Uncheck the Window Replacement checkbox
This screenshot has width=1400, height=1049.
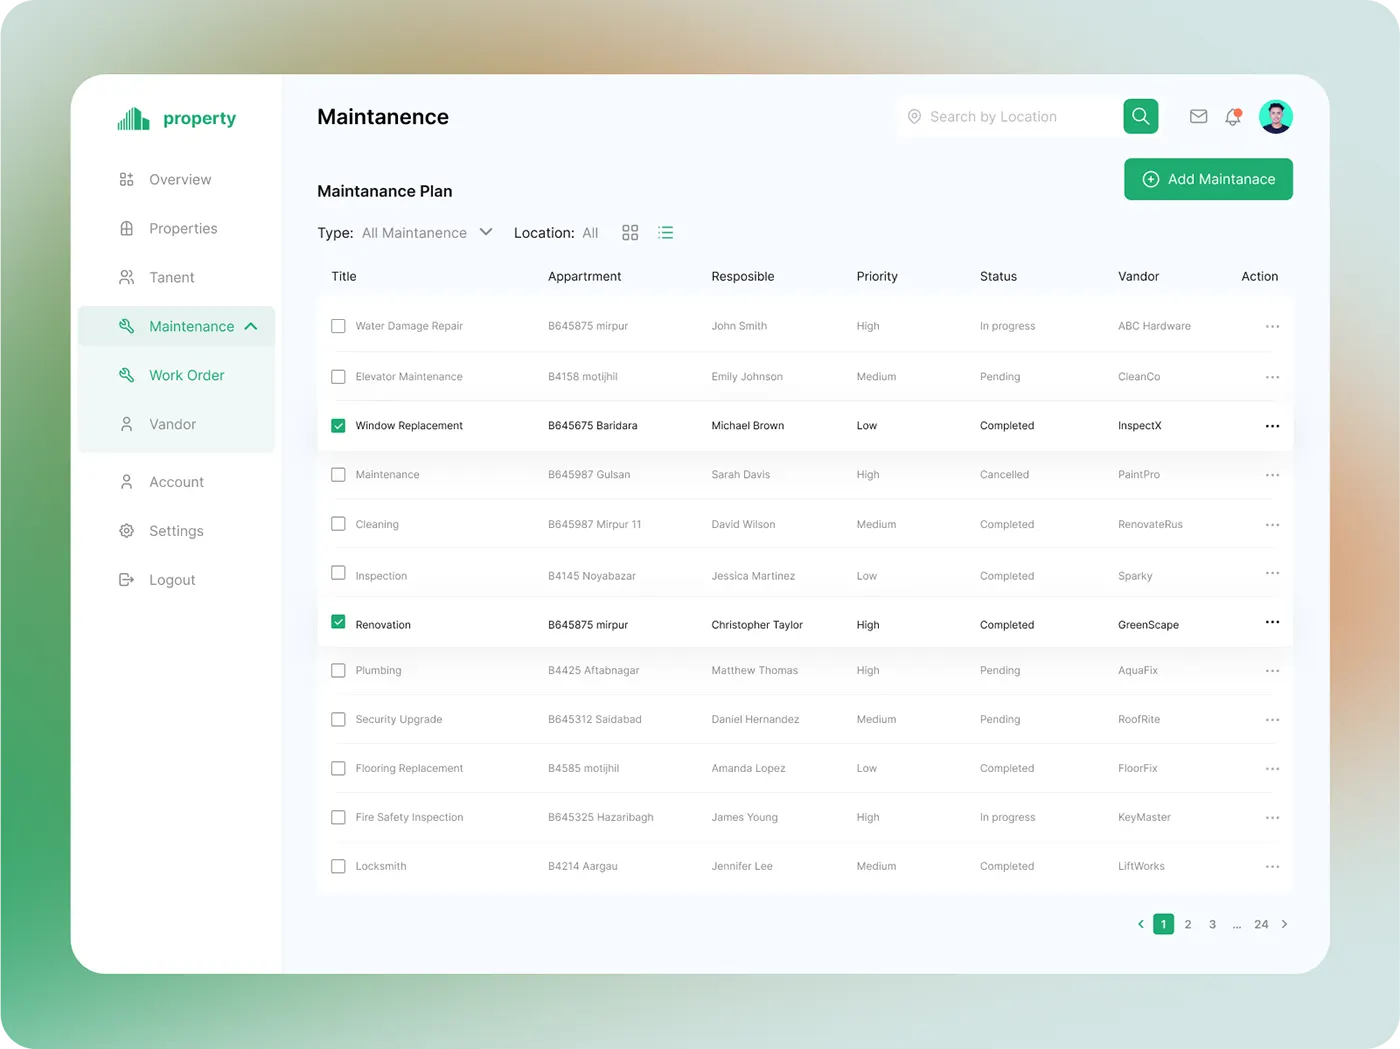[x=338, y=426]
